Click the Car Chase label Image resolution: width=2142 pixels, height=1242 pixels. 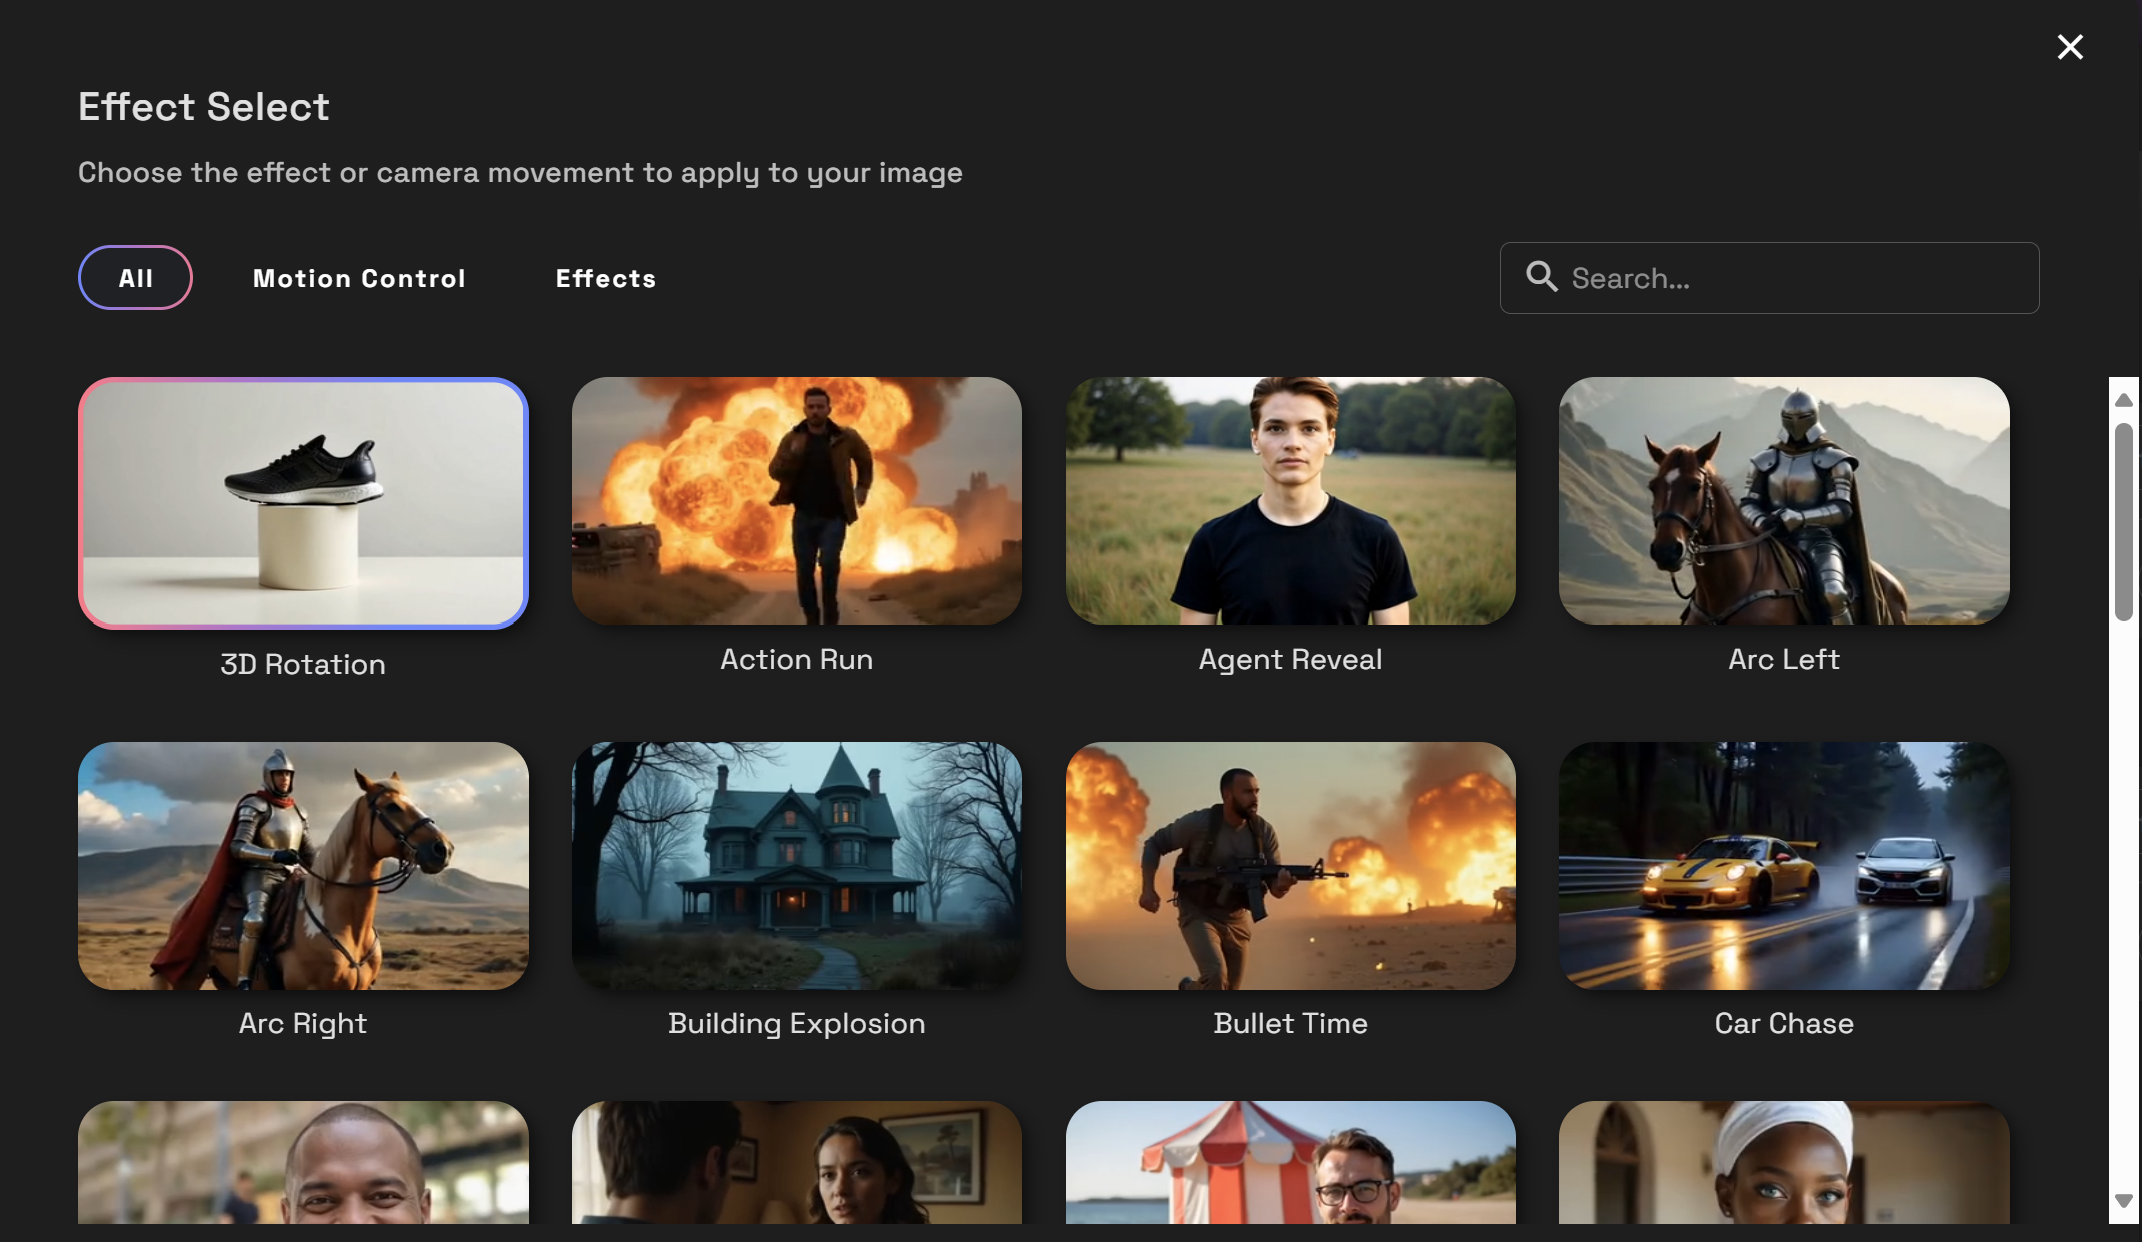pyautogui.click(x=1783, y=1023)
